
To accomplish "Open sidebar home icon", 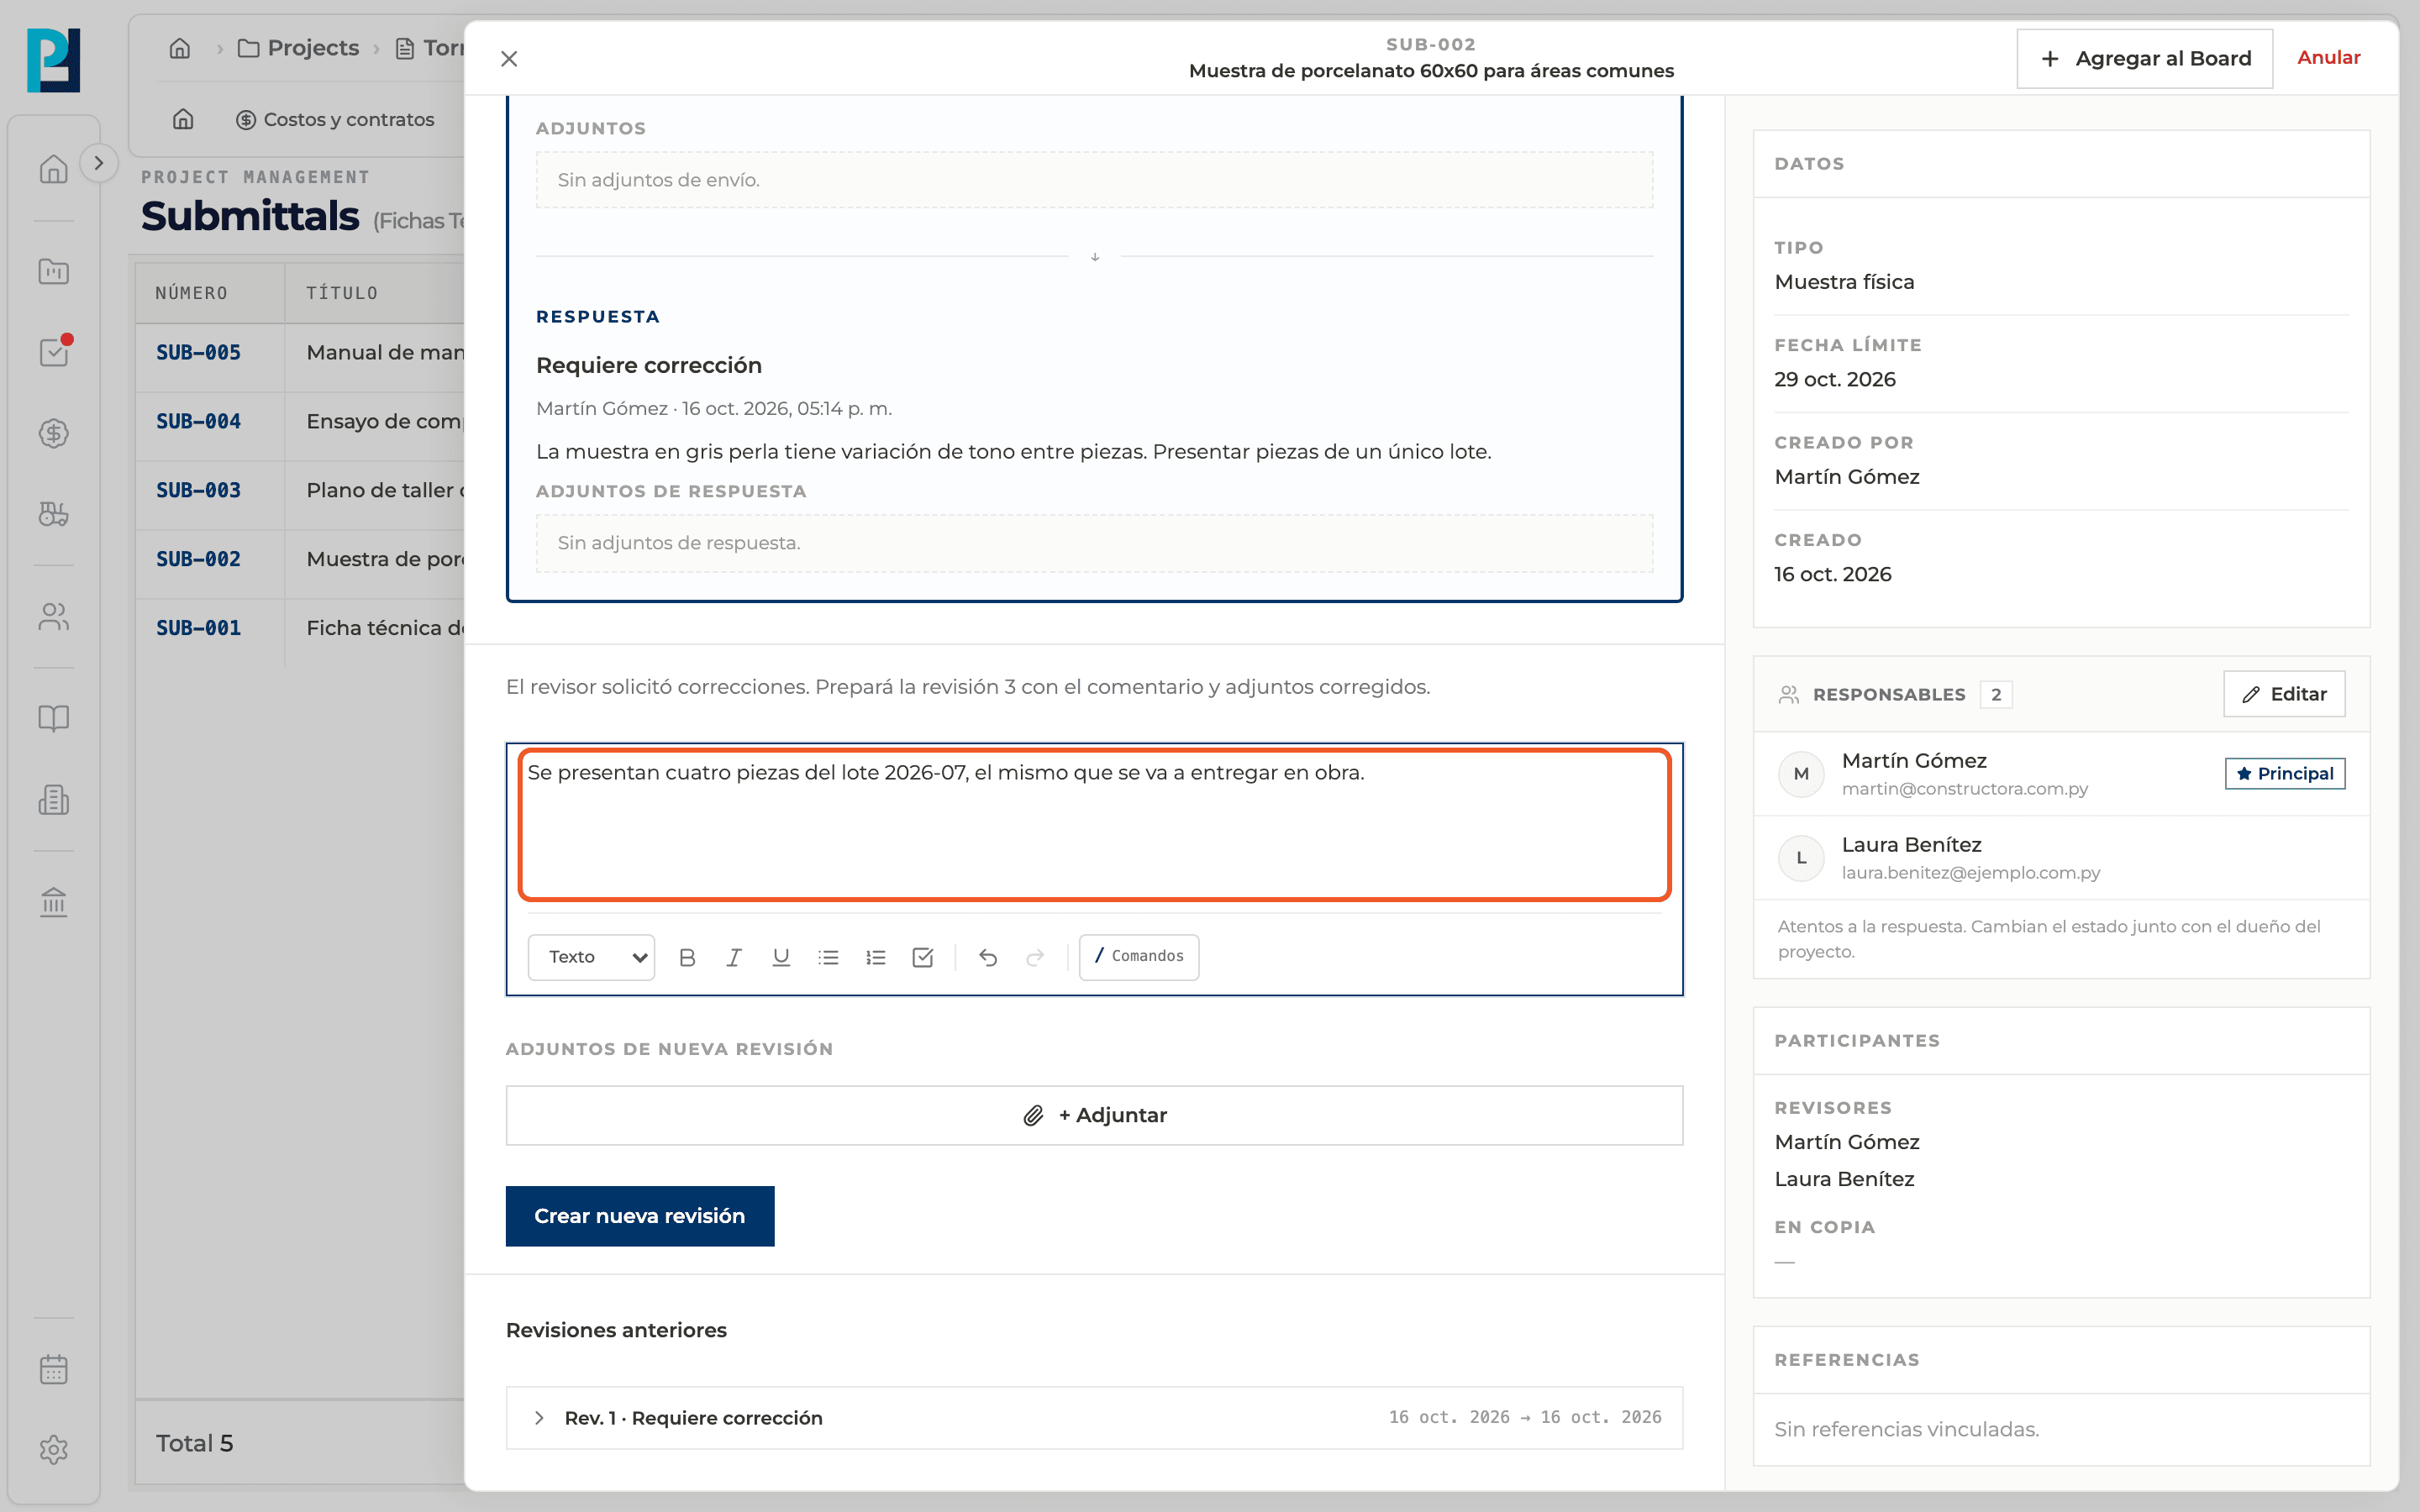I will pyautogui.click(x=54, y=169).
